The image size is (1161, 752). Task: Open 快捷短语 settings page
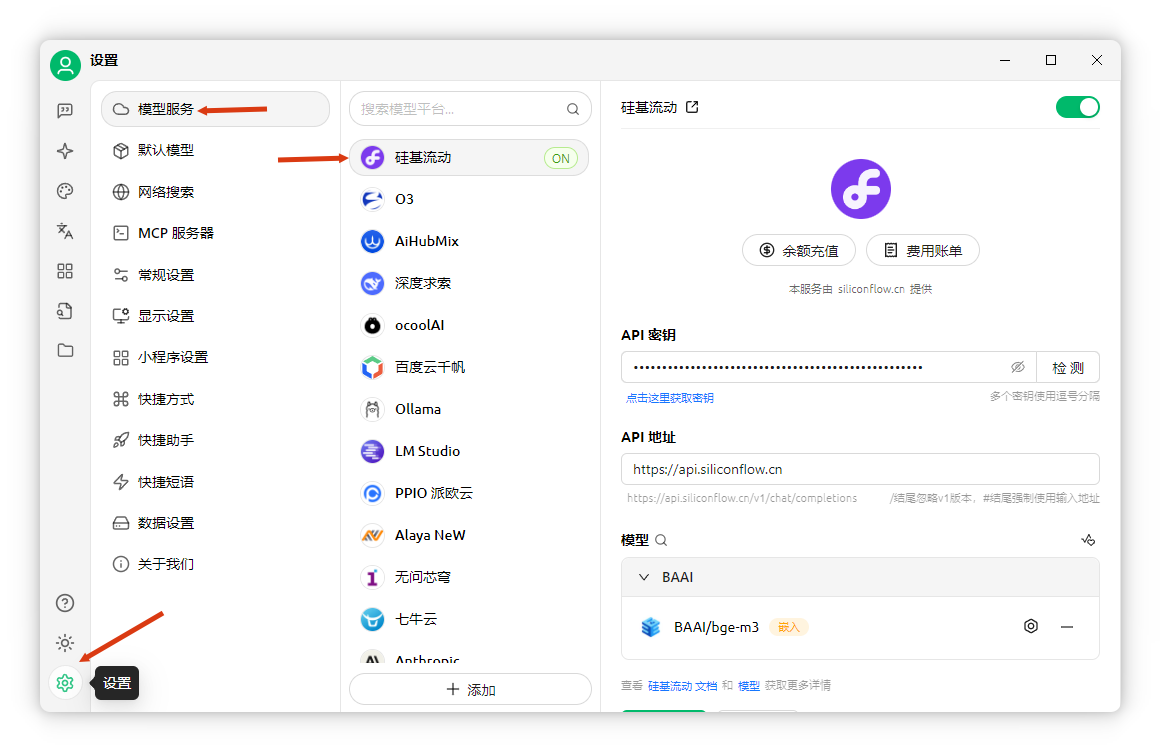215,482
